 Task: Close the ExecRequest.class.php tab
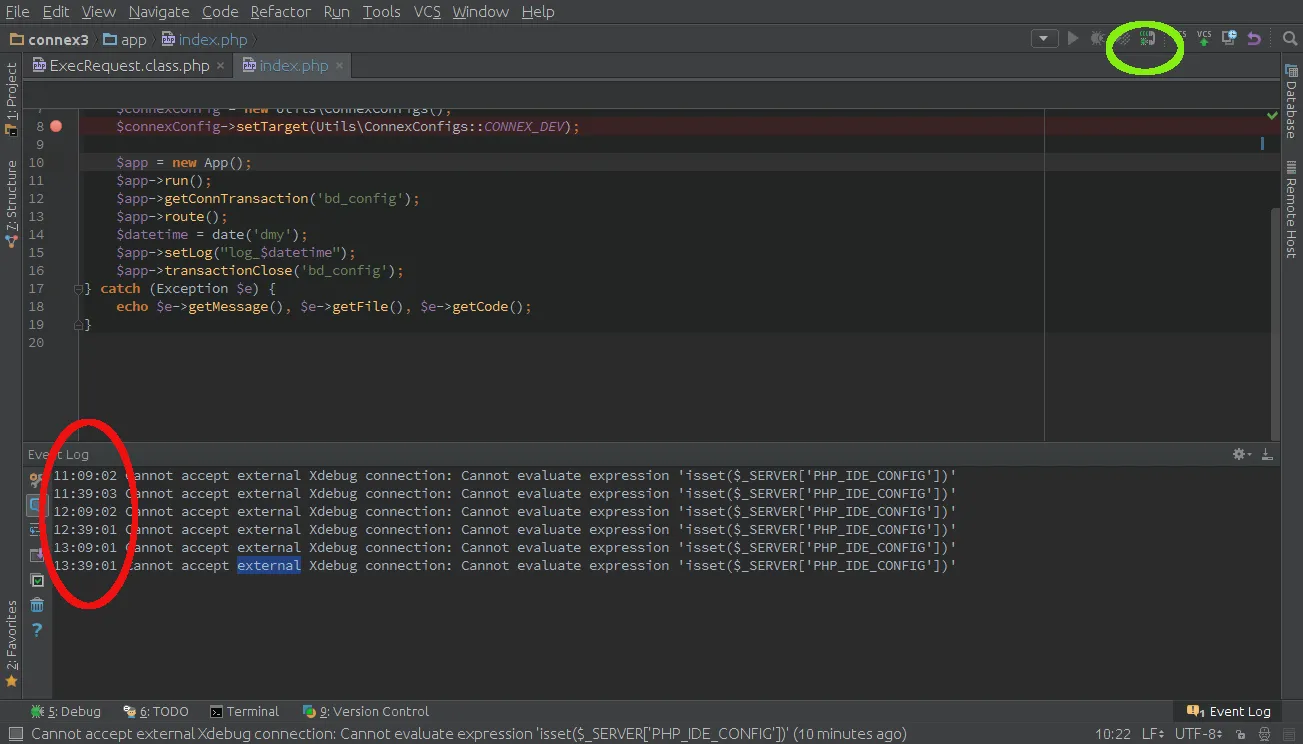coord(221,66)
